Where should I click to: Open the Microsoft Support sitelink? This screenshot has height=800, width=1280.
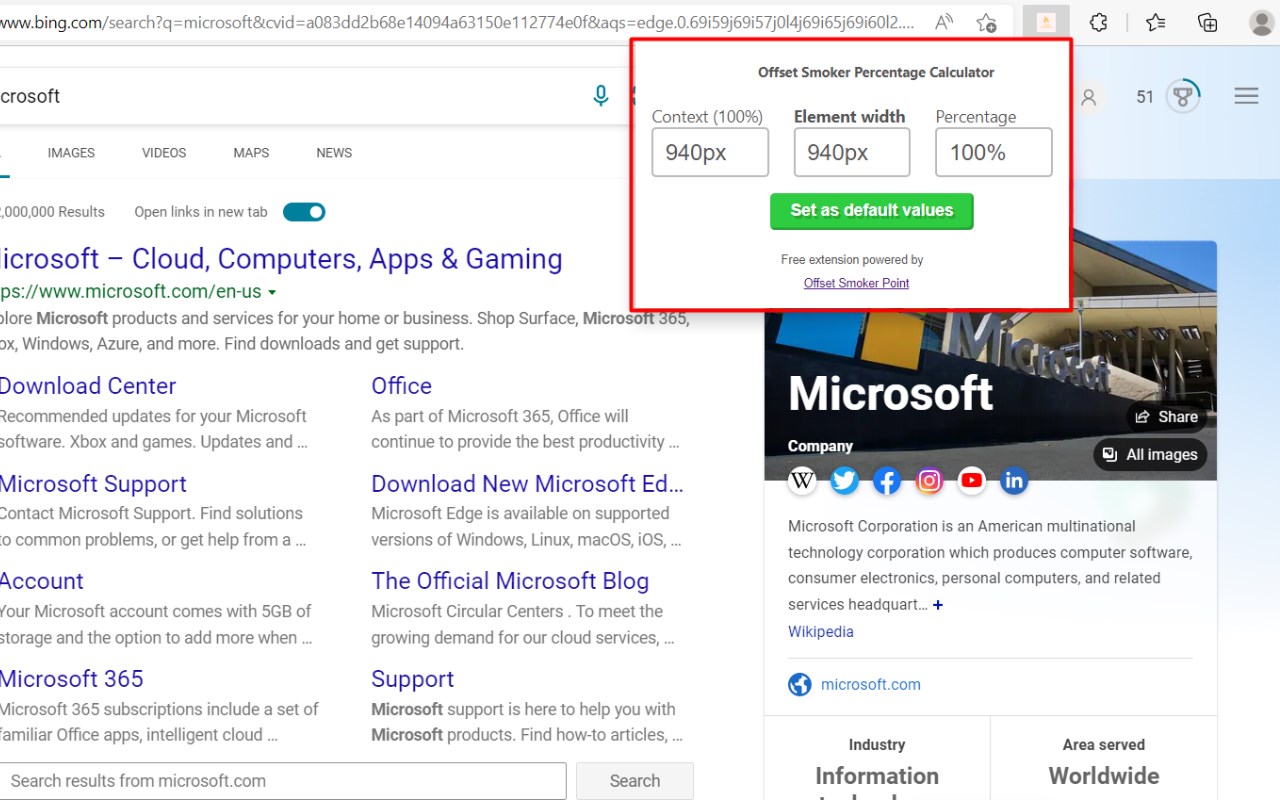click(x=93, y=484)
